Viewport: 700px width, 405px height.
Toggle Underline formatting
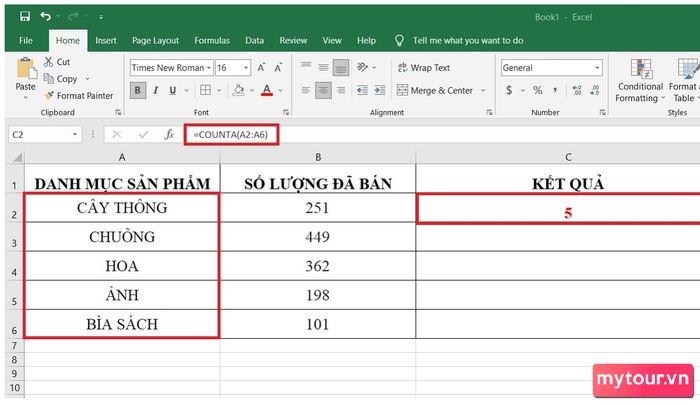[173, 91]
